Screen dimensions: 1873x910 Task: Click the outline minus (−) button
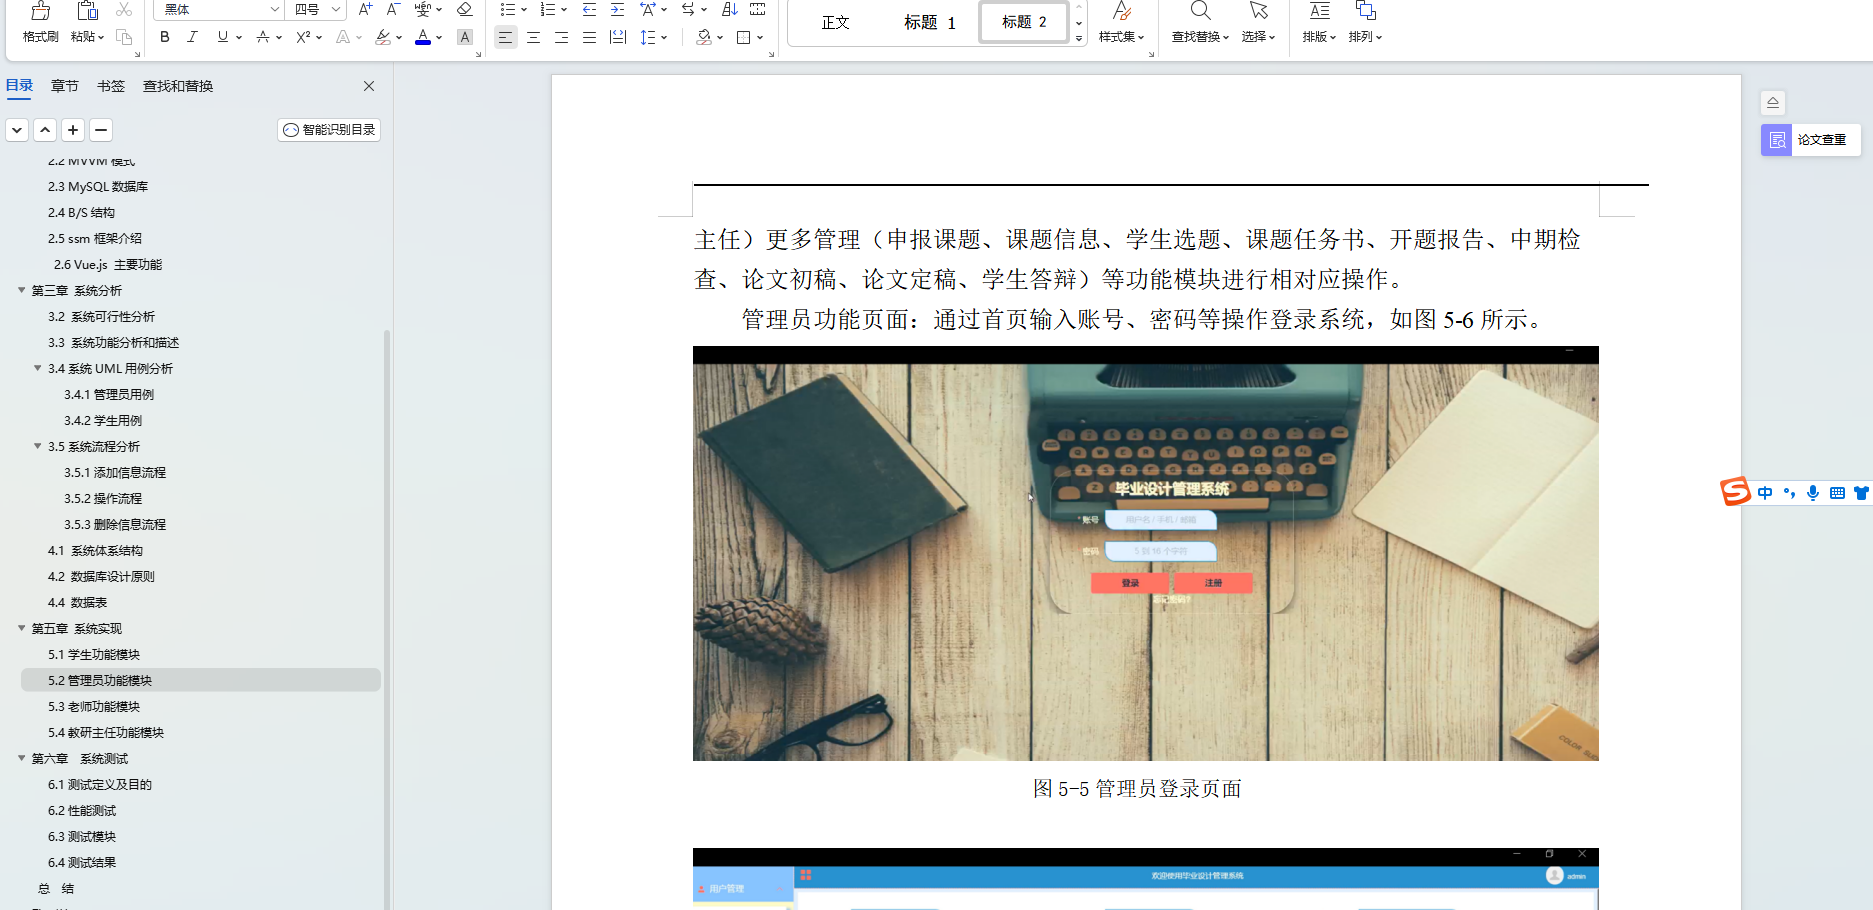101,130
